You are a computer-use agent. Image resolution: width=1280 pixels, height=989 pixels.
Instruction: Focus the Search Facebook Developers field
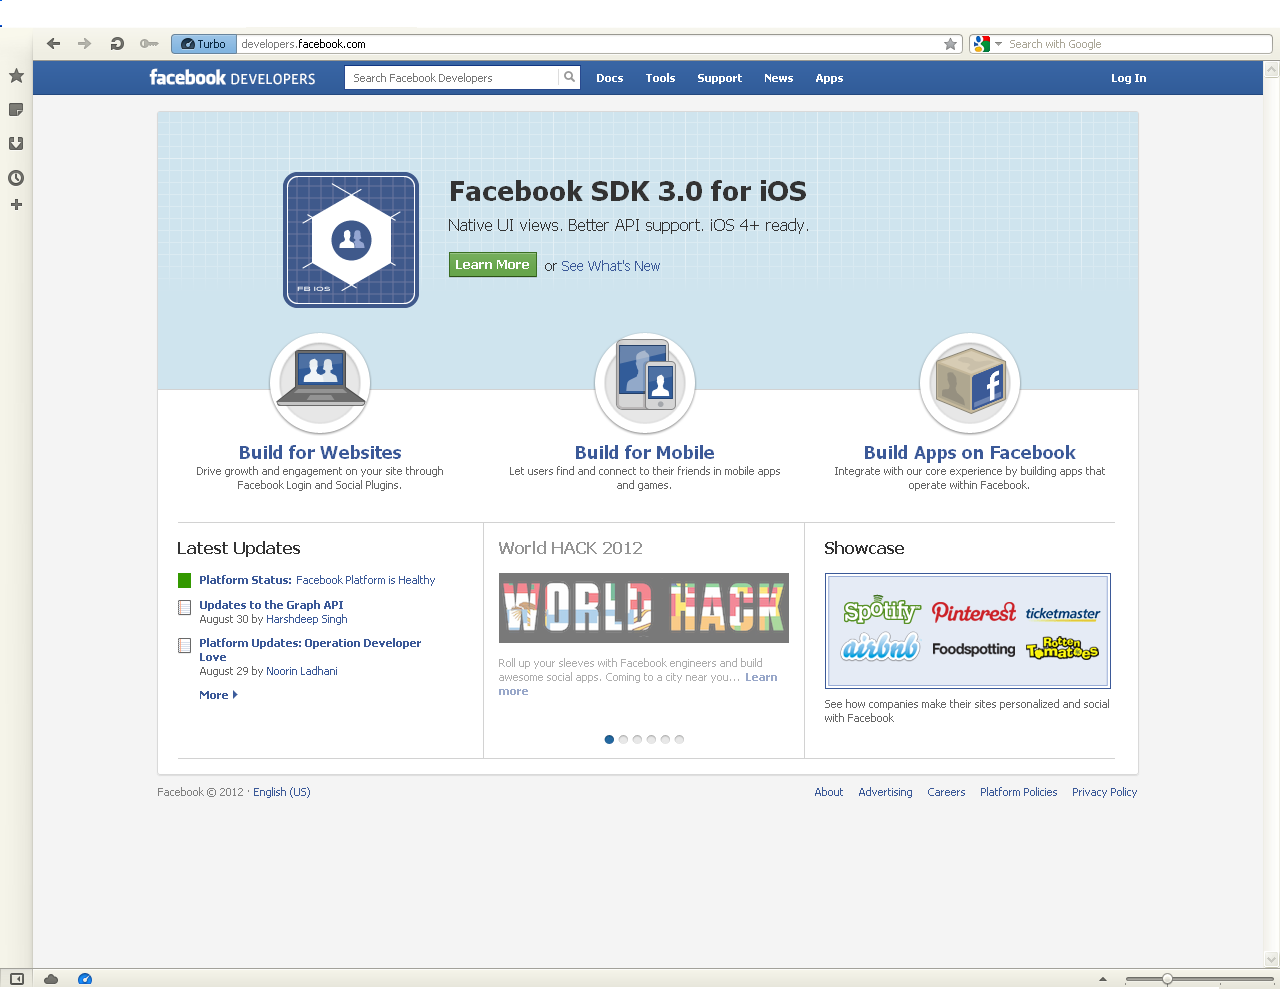tap(452, 77)
